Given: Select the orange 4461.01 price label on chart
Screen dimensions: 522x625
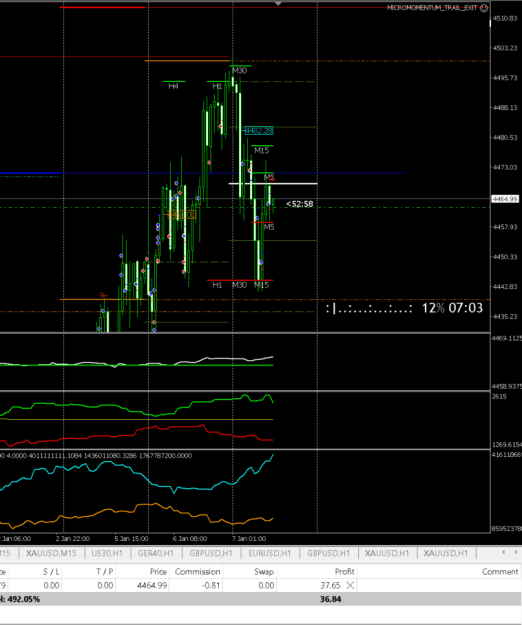Looking at the screenshot, I should tap(182, 215).
